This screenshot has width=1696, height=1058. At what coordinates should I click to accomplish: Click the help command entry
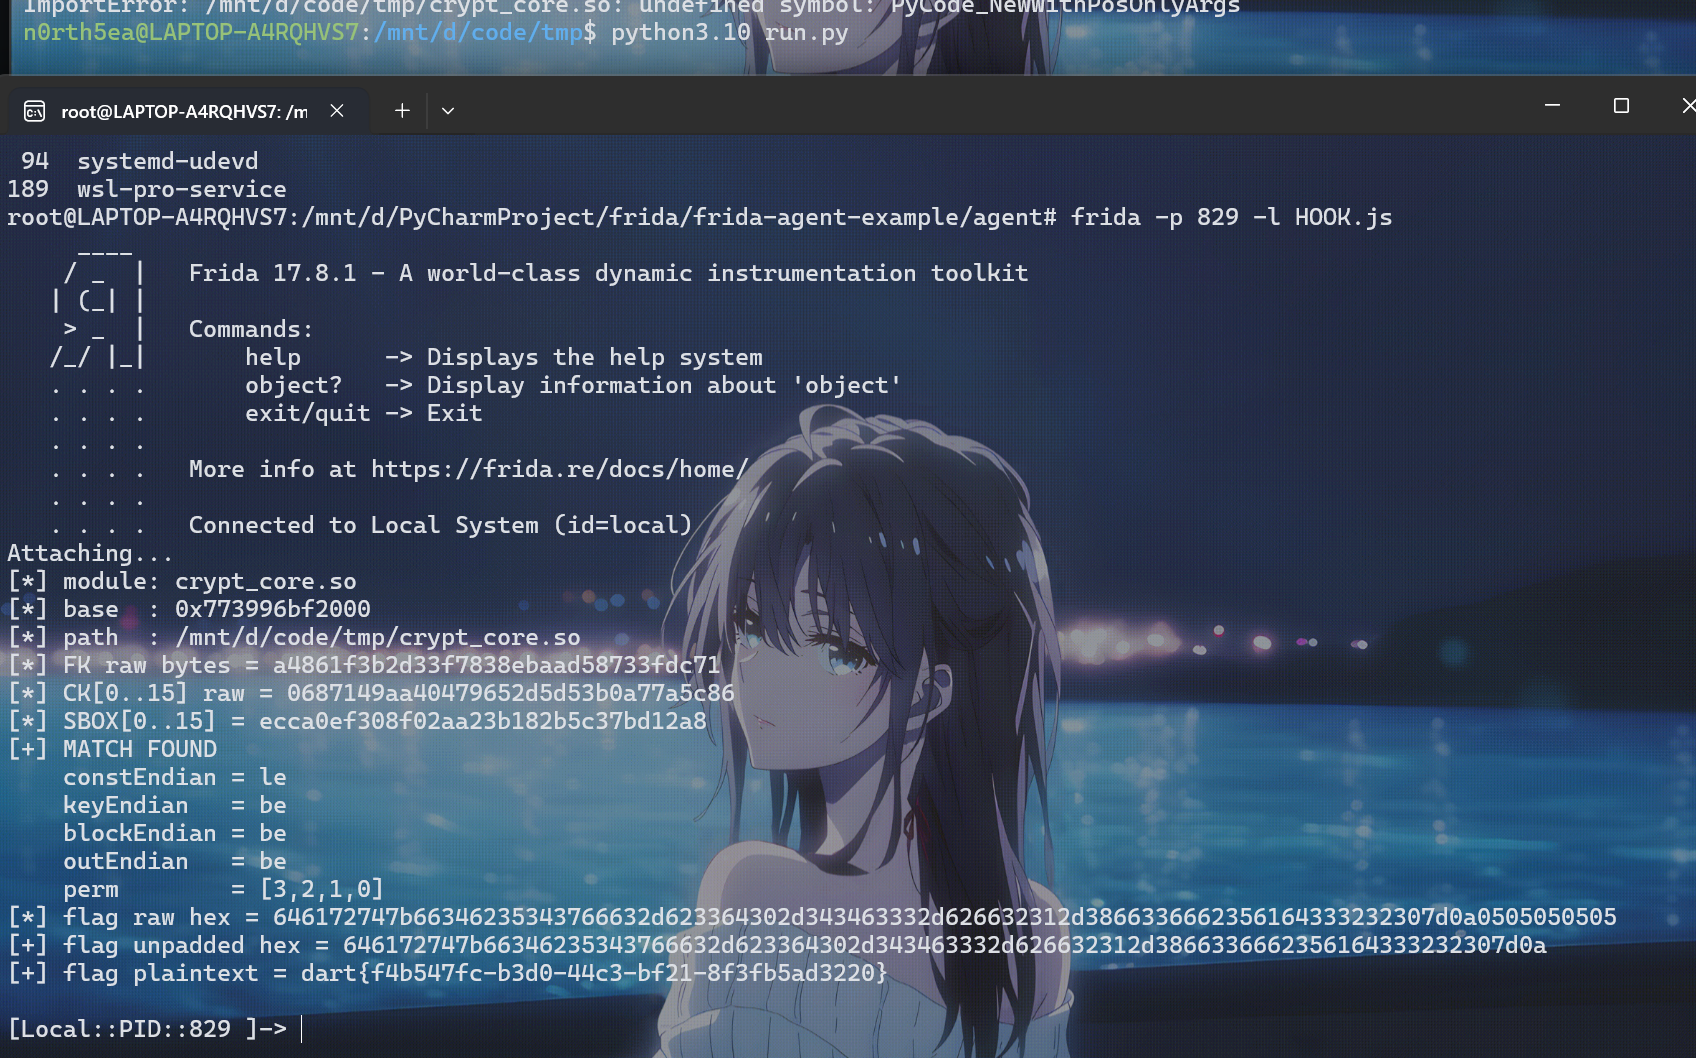click(273, 357)
